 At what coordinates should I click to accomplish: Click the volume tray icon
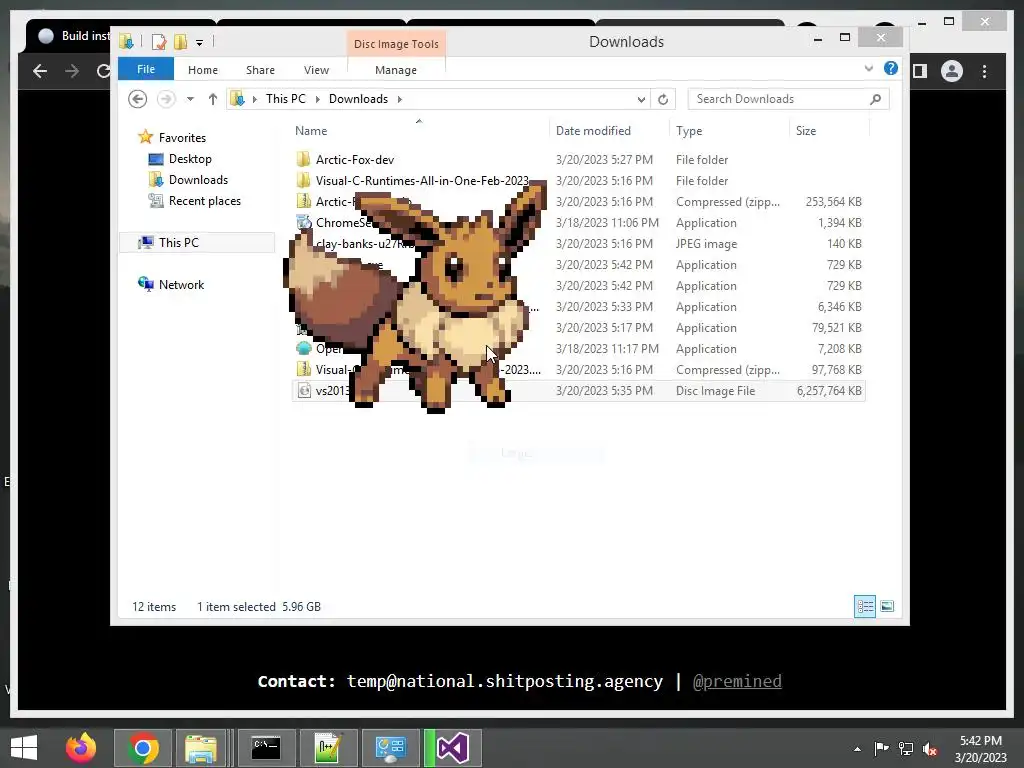click(x=930, y=749)
